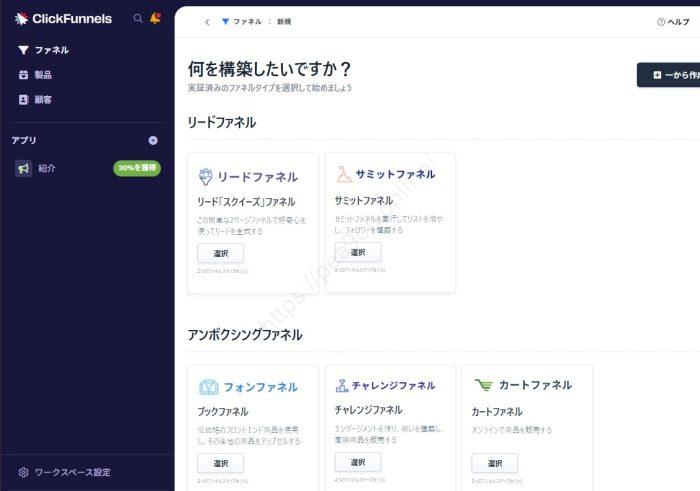700x491 pixels.
Task: Open 製品 in the sidebar menu
Action: (43, 75)
